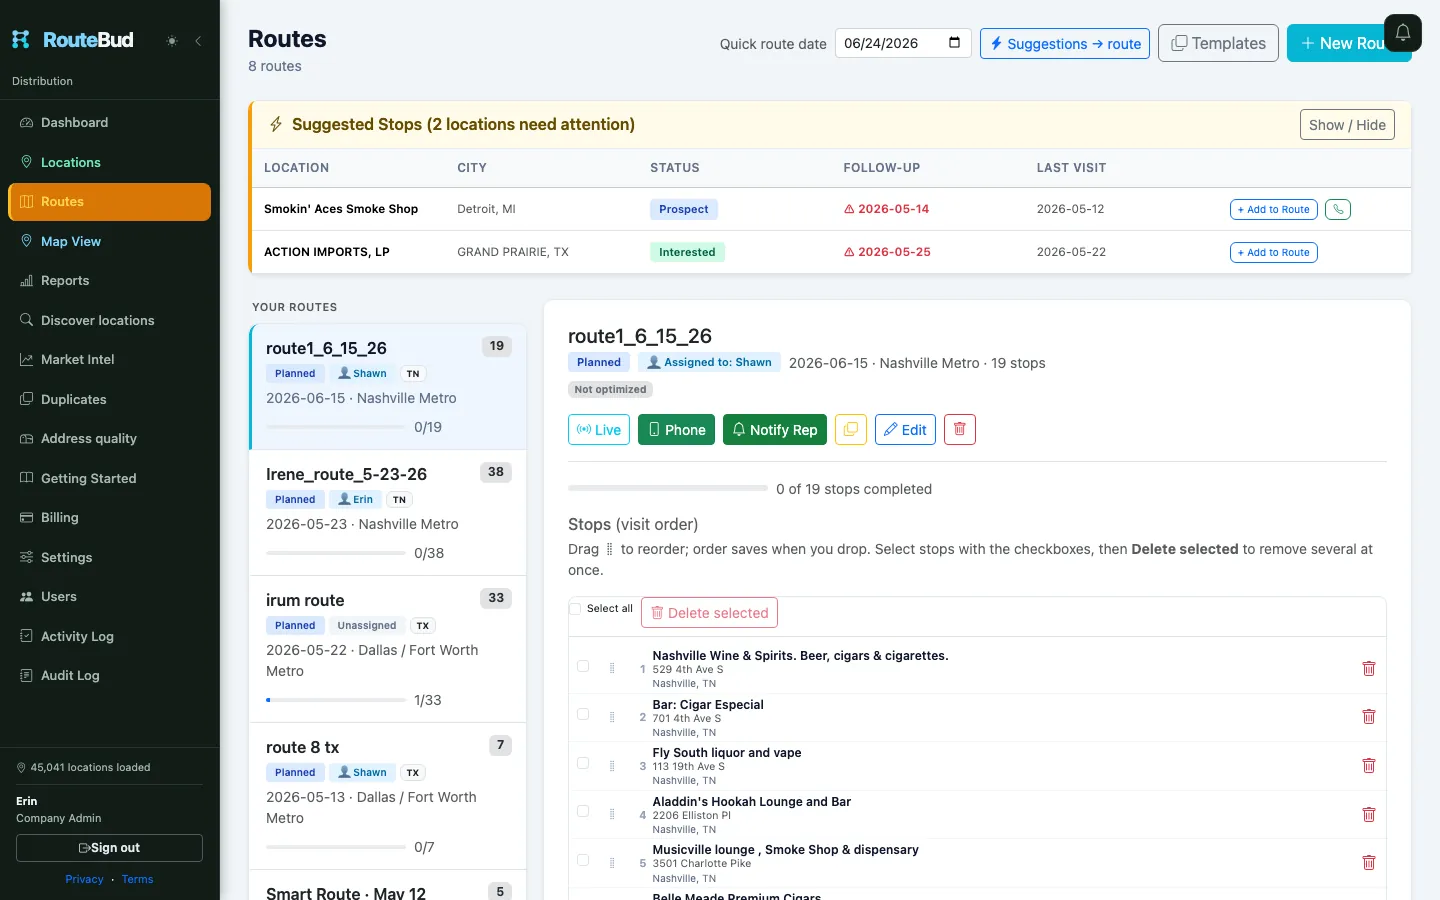The image size is (1440, 900).
Task: Open the notifications bell
Action: [1403, 33]
